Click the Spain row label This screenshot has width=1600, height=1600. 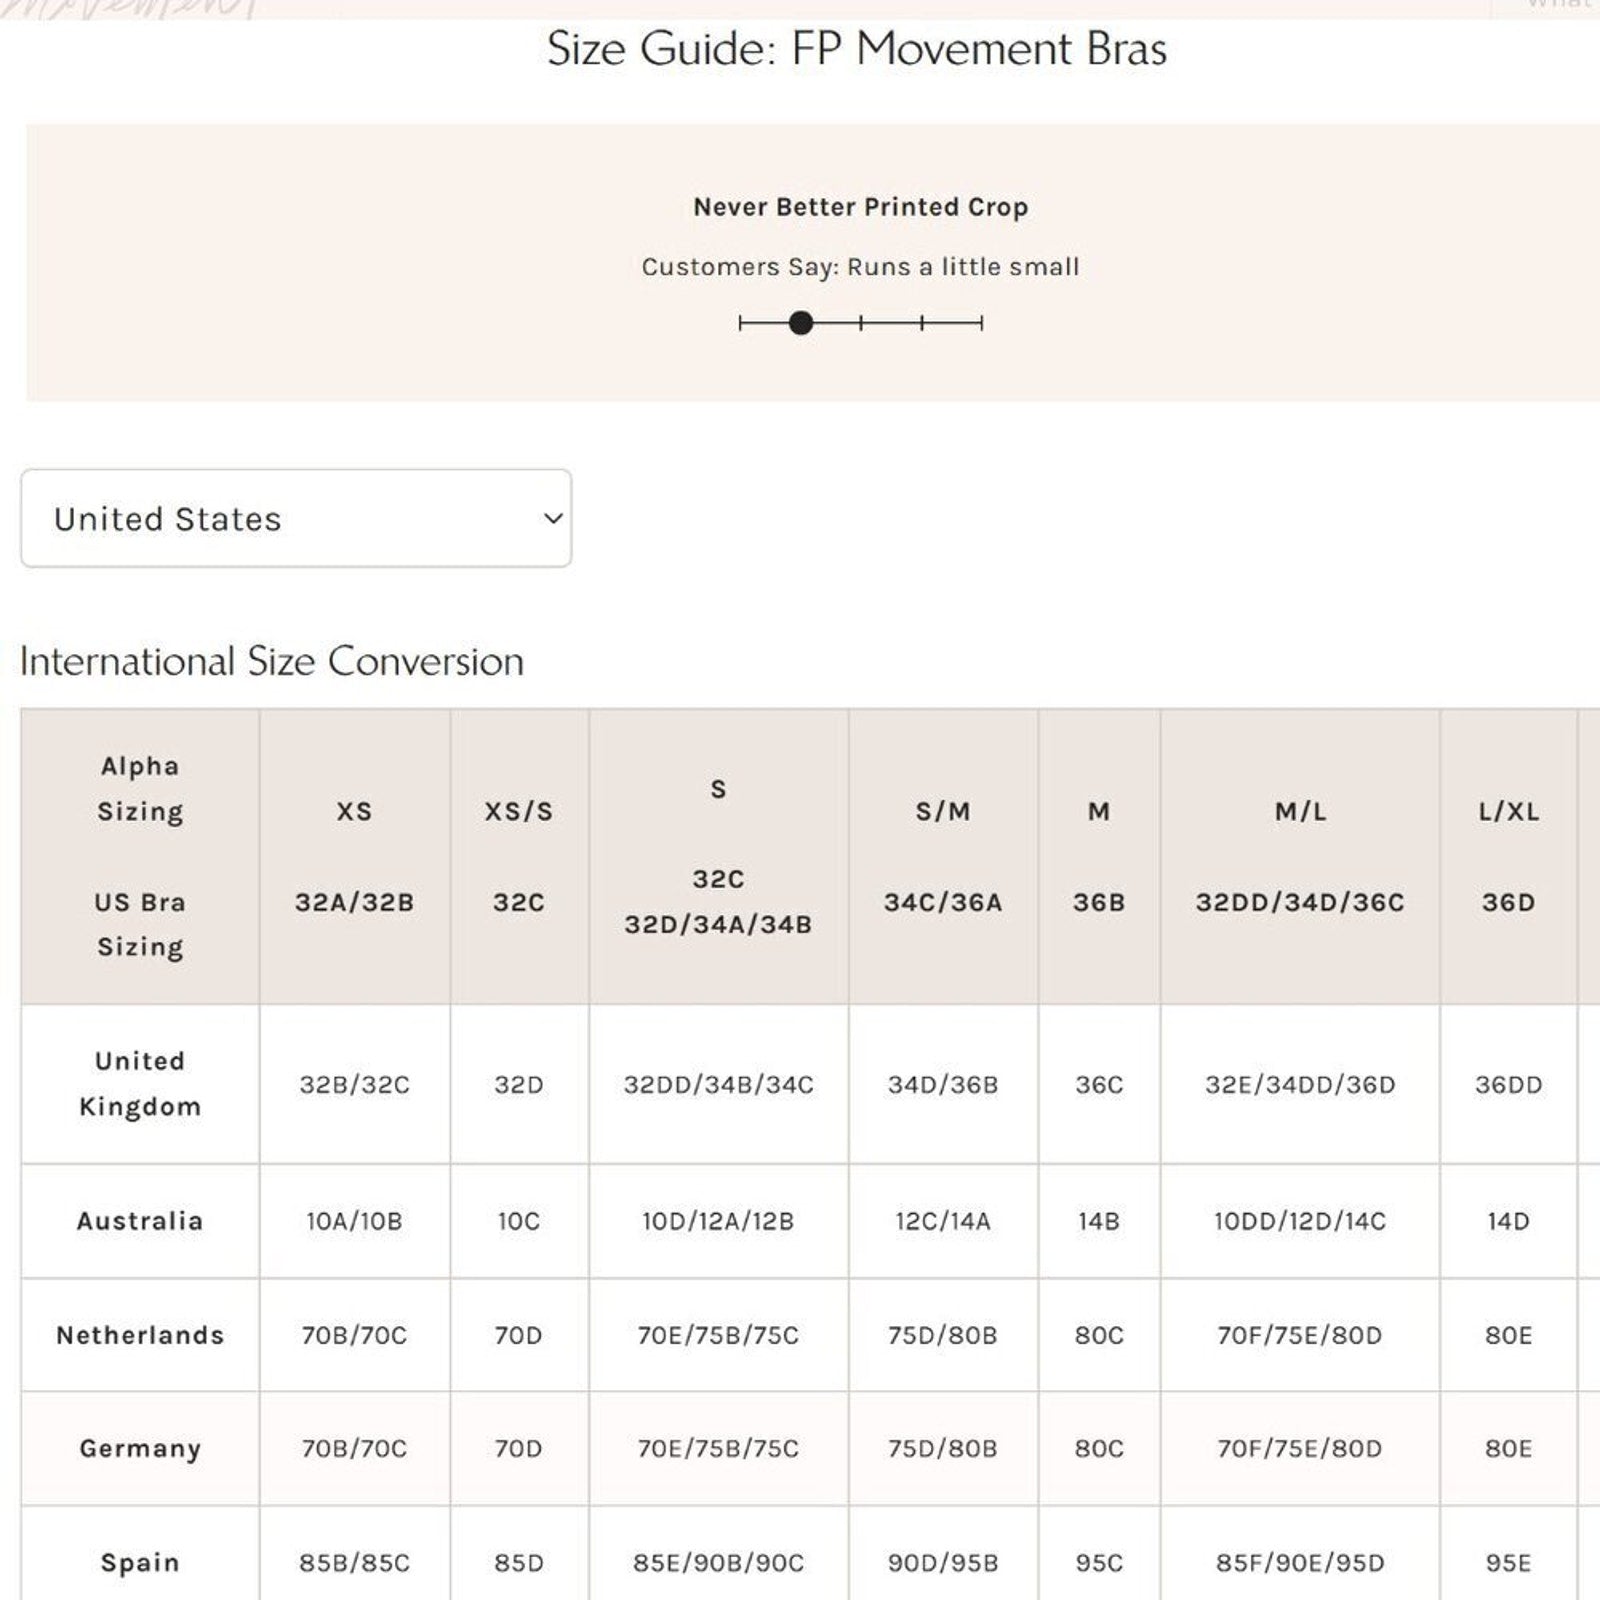coord(140,1562)
